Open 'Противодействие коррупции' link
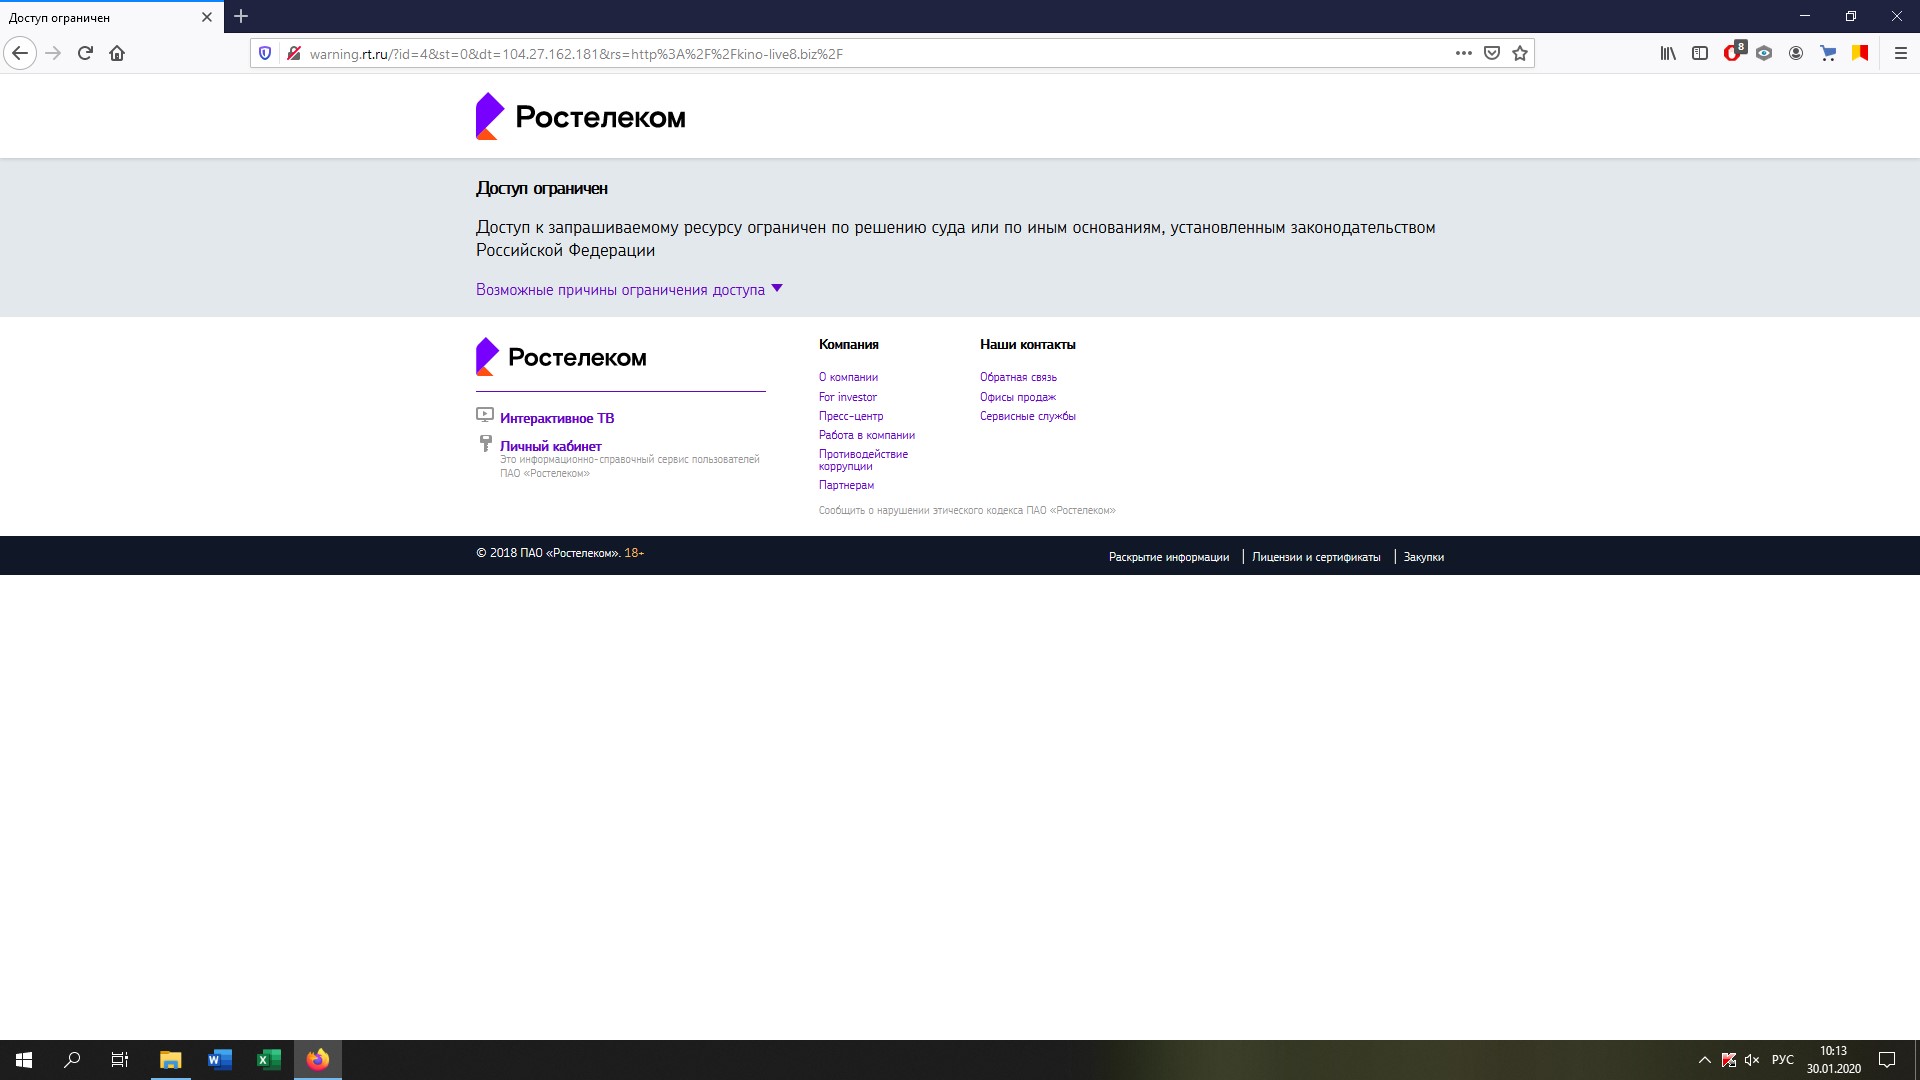Viewport: 1920px width, 1080px height. (863, 460)
